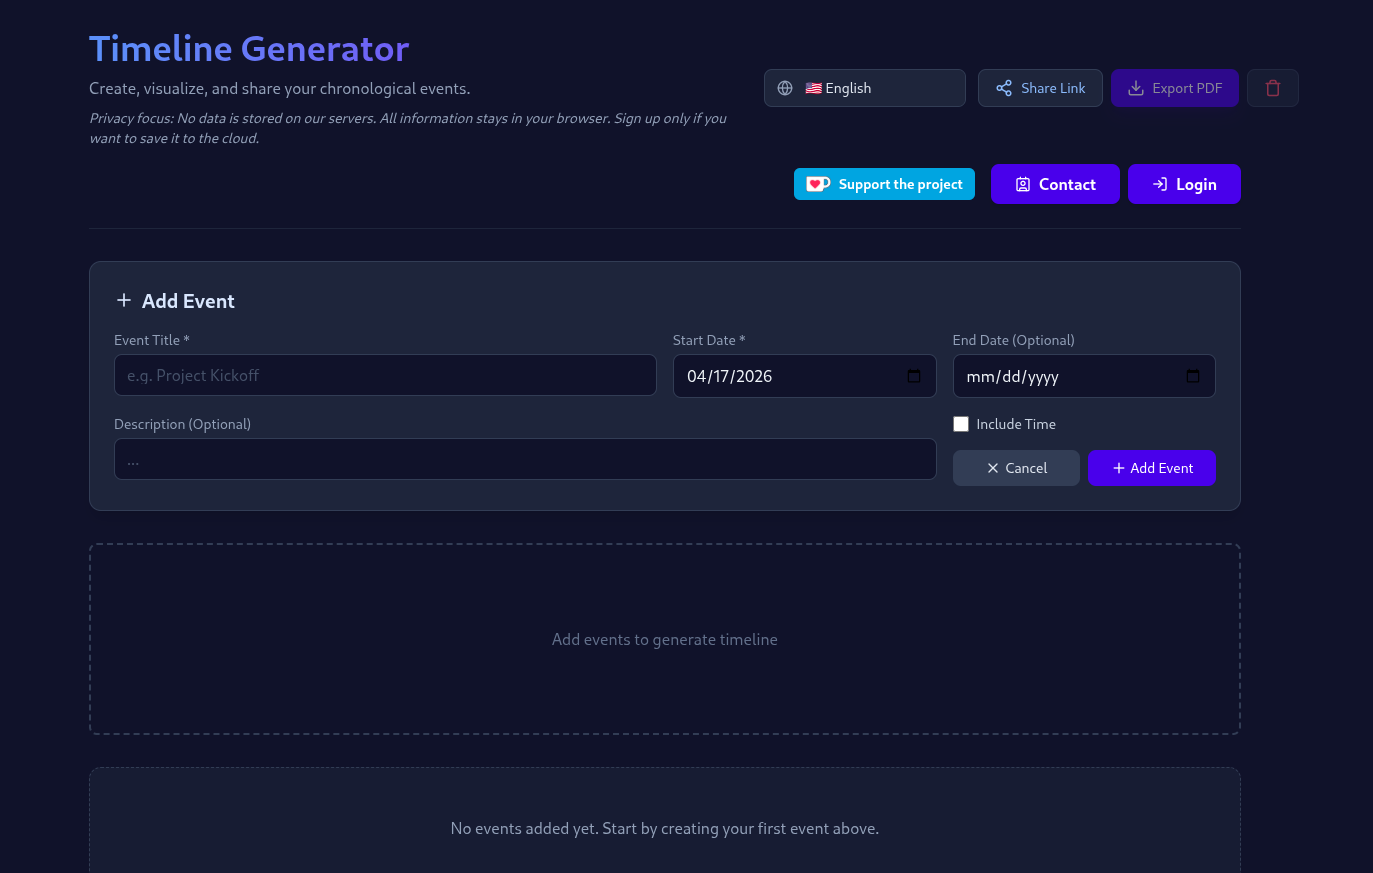Click the globe icon in the language selector
Viewport: 1373px width, 873px height.
tap(785, 88)
